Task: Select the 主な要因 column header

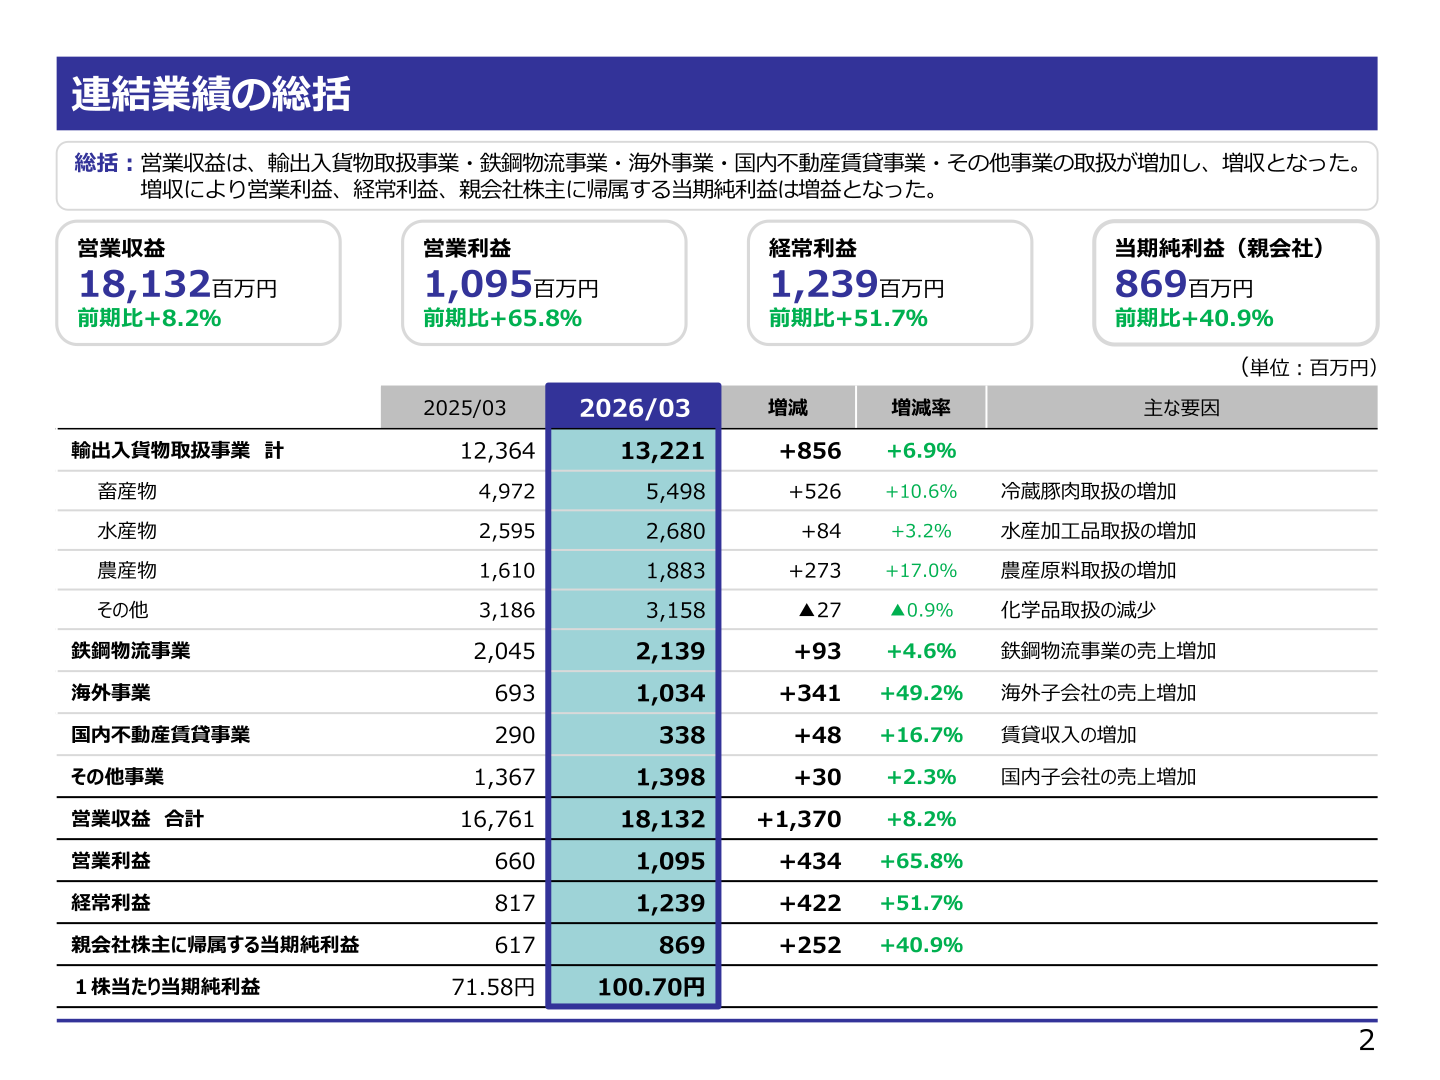Action: pyautogui.click(x=1182, y=408)
